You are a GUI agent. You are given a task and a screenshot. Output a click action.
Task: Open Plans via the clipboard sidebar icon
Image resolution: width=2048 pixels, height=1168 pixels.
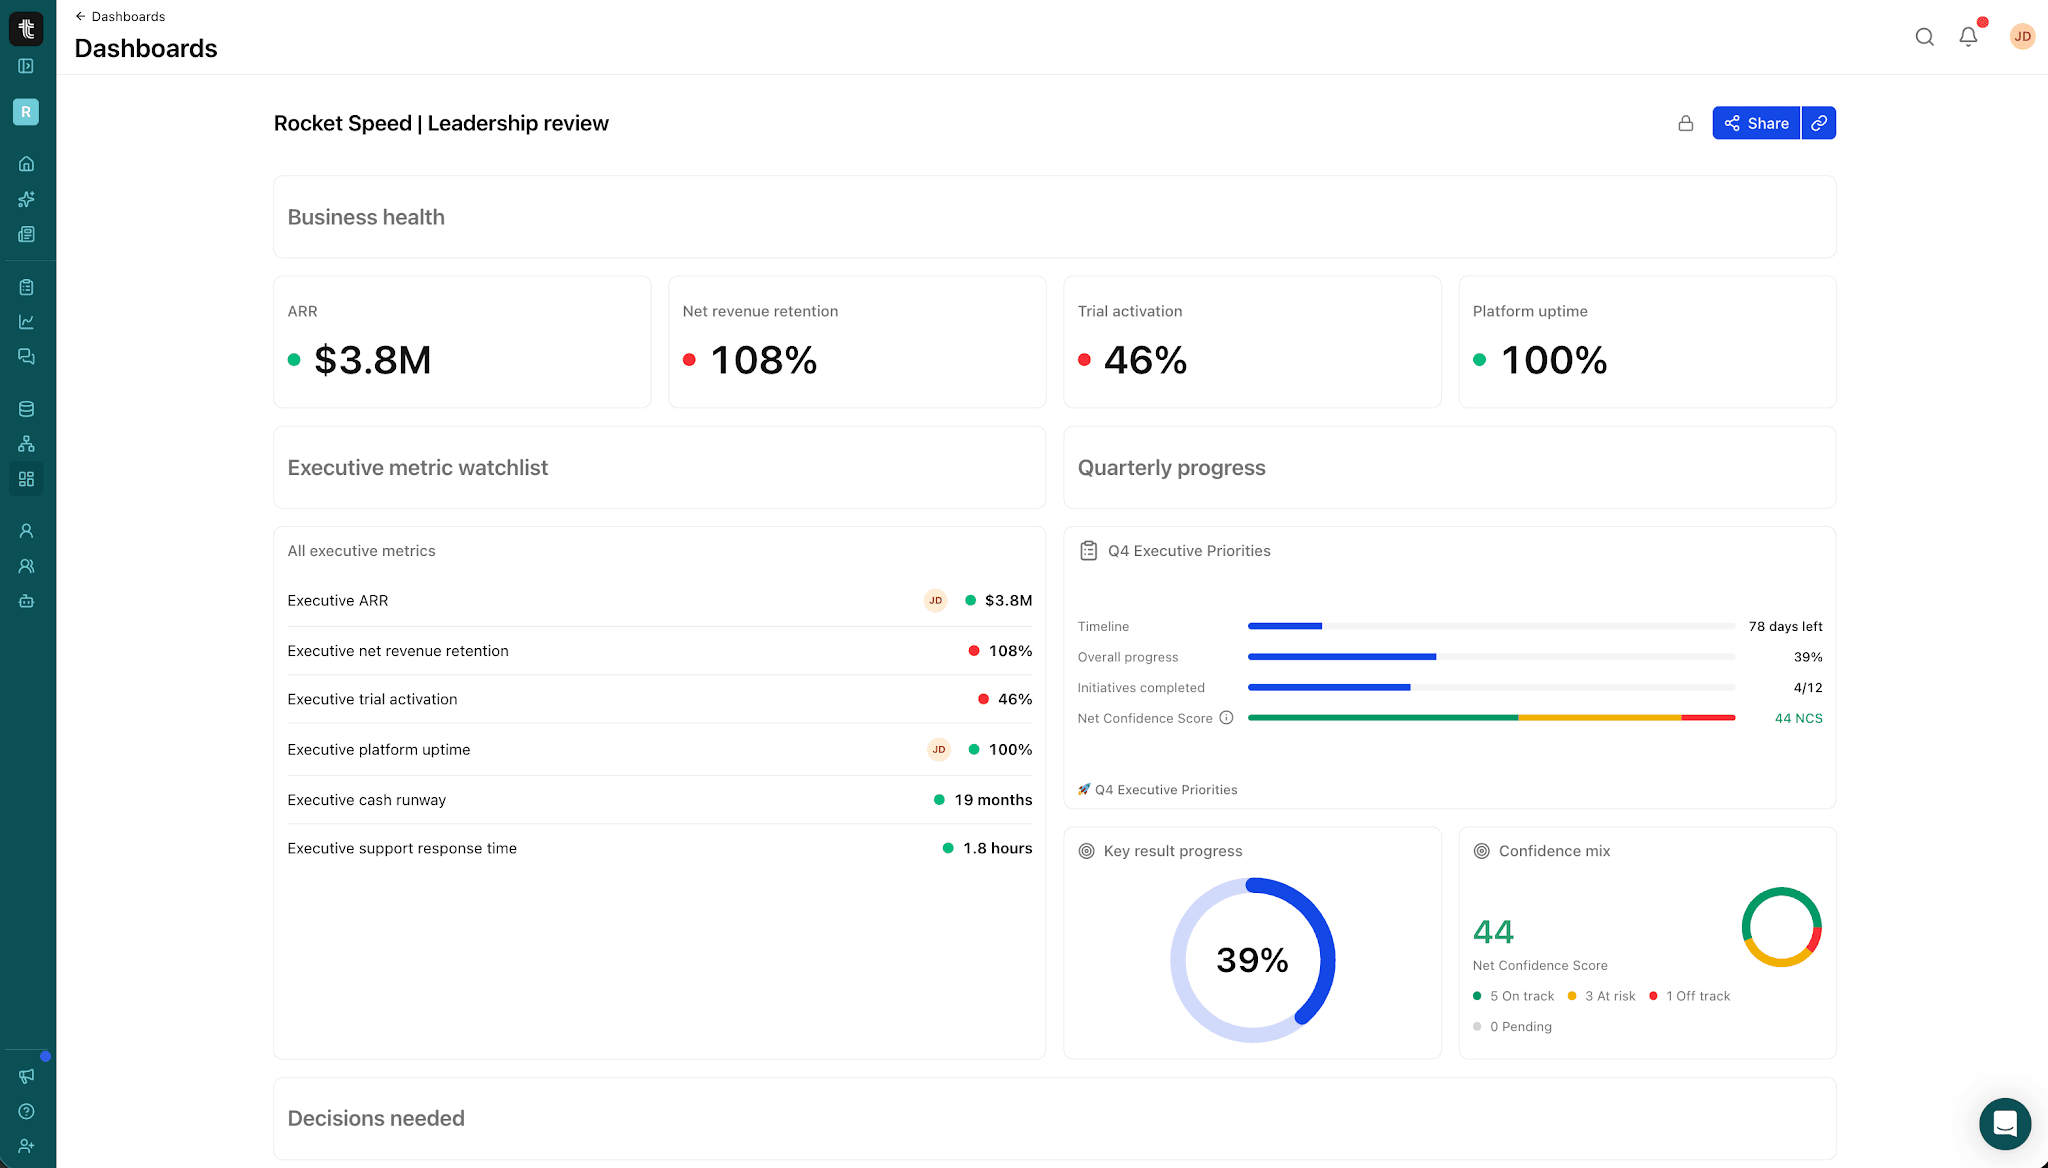click(26, 287)
